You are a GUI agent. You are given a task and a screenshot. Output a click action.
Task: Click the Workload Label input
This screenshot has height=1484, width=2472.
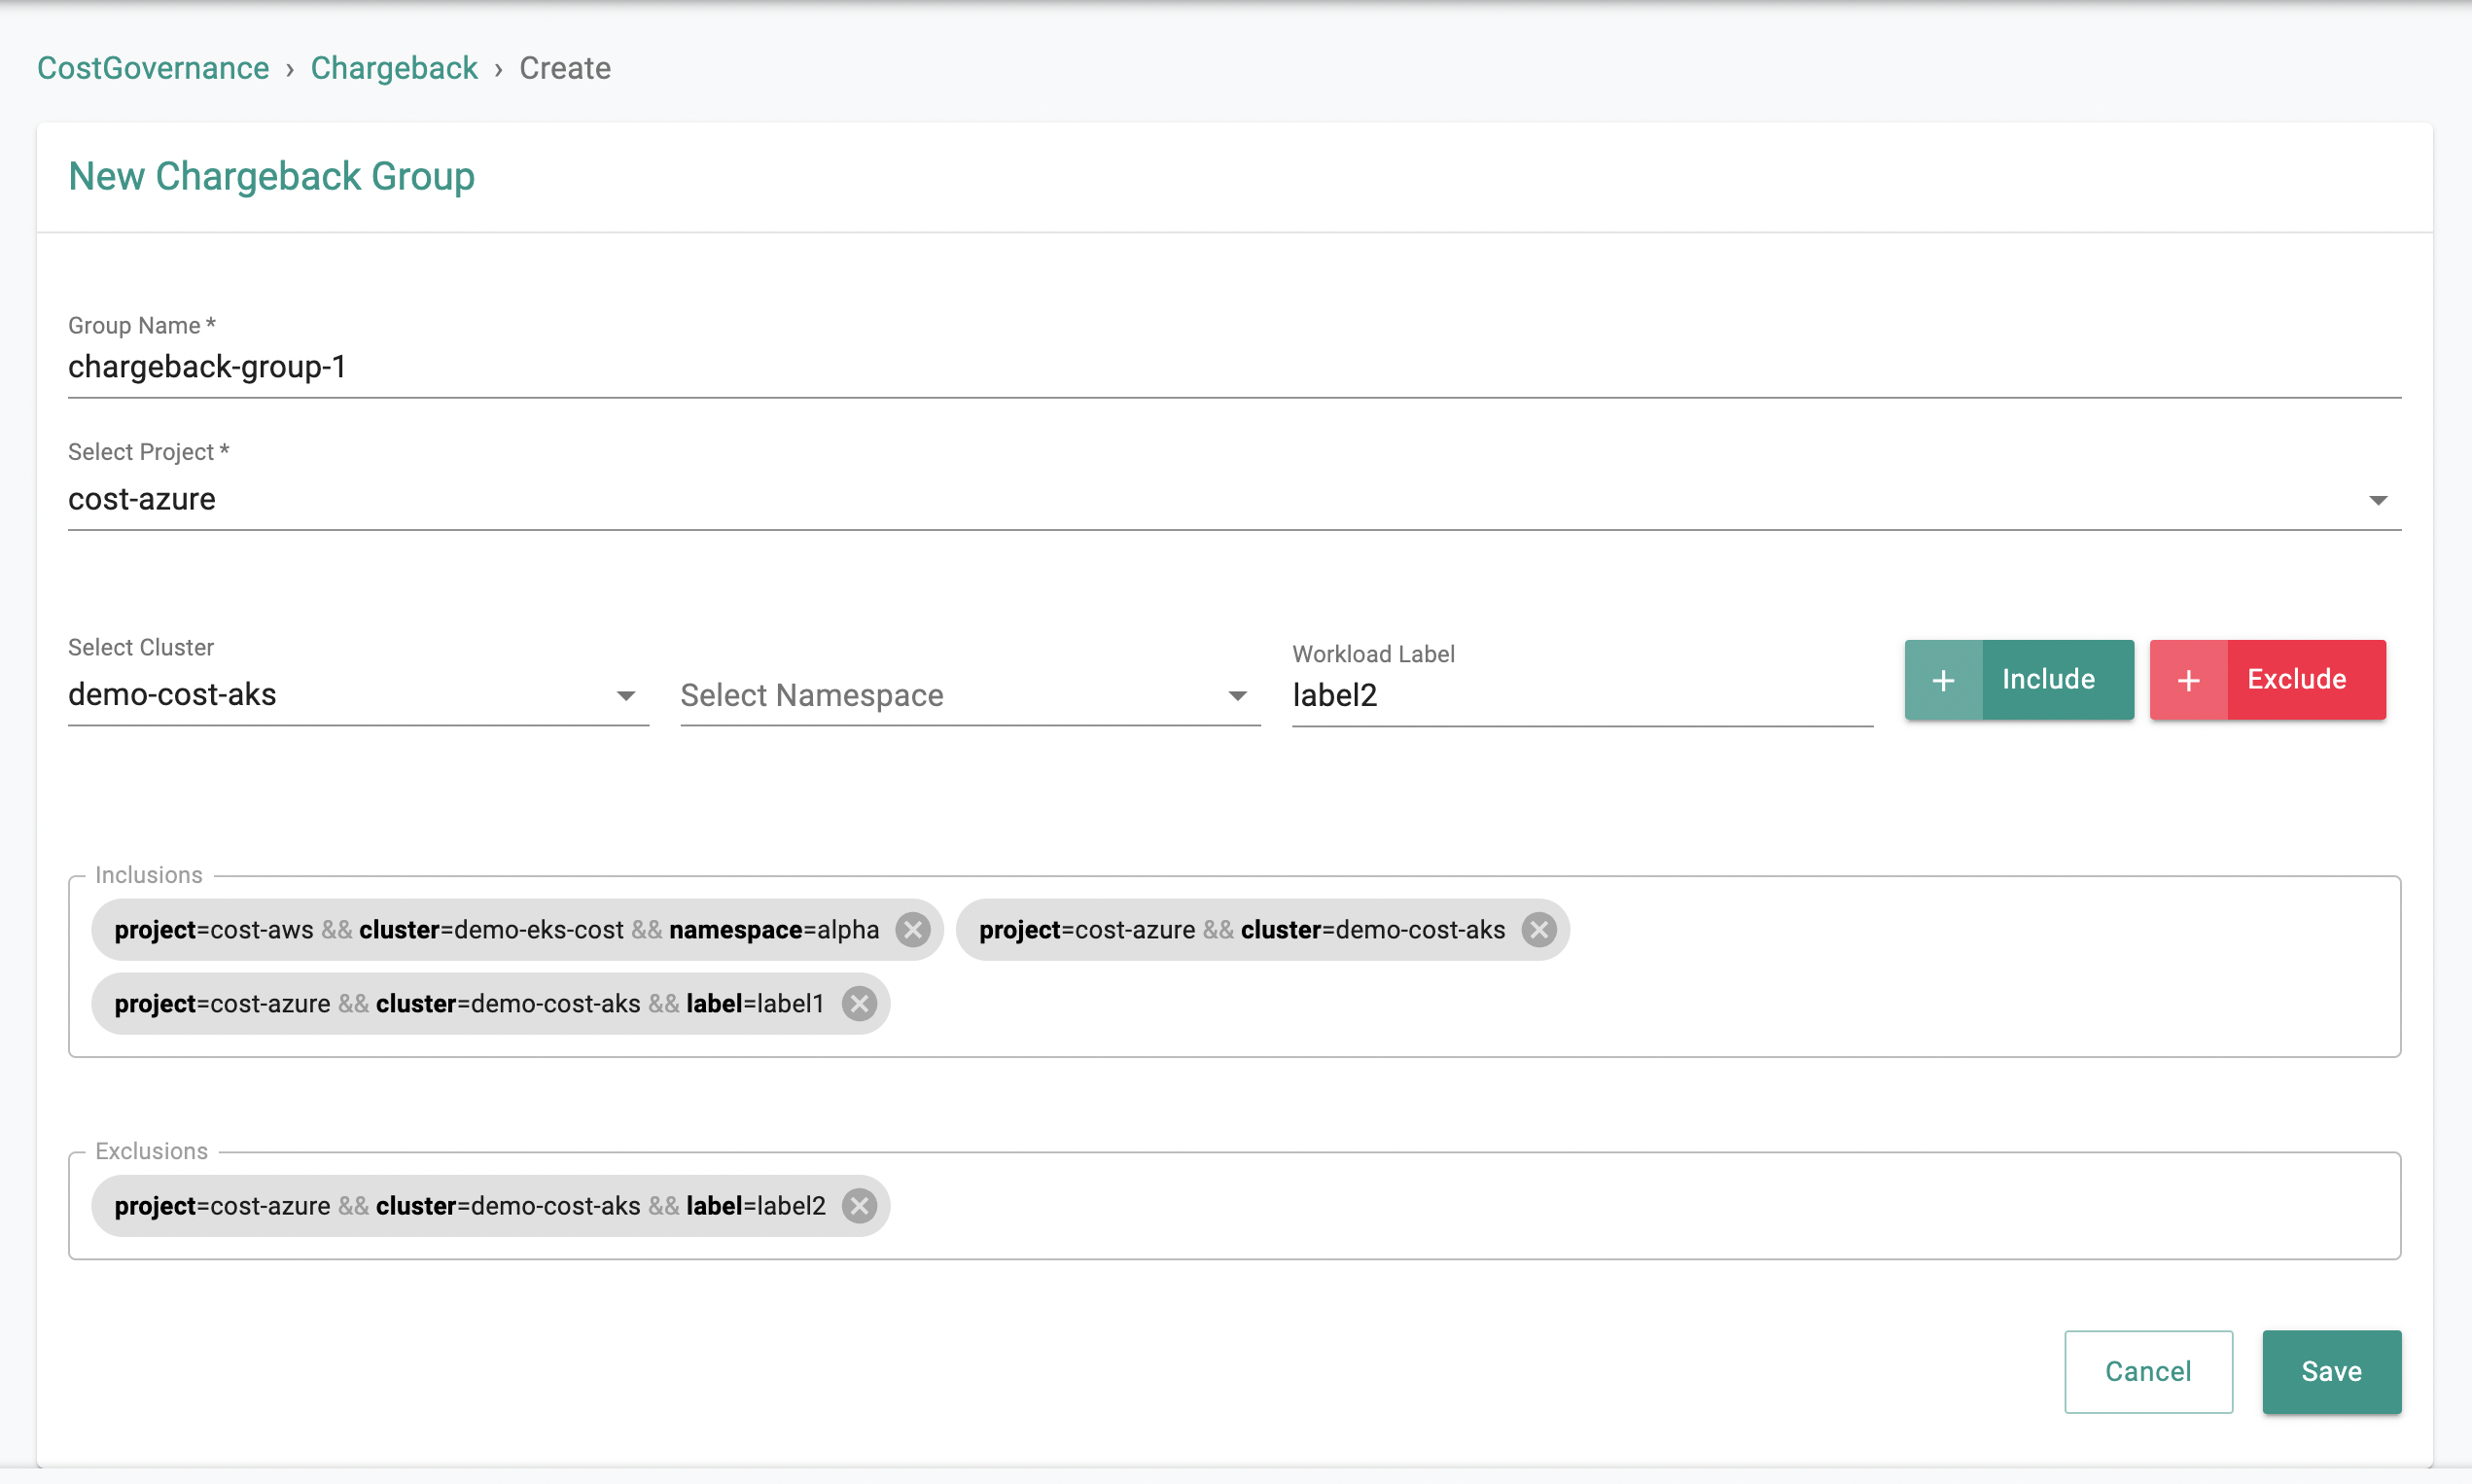point(1580,695)
